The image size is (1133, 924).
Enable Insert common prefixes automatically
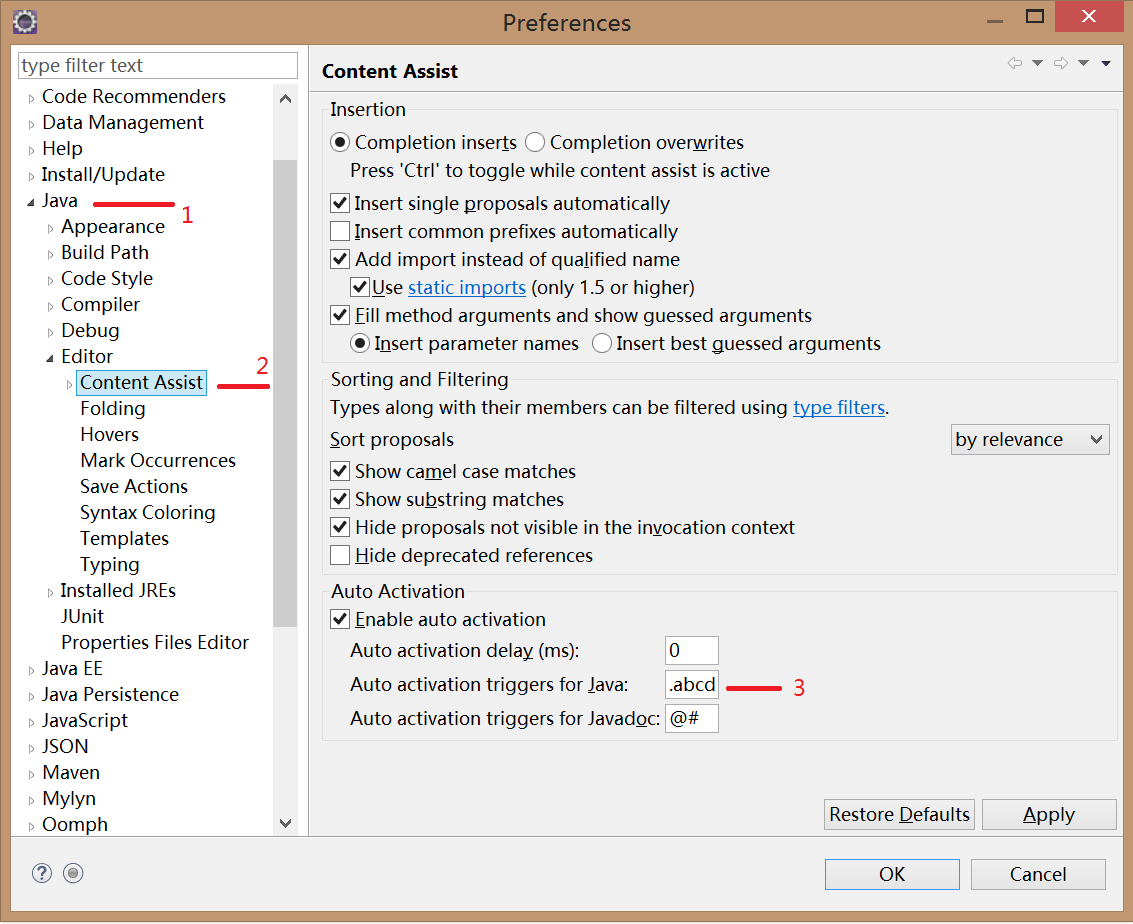point(340,232)
